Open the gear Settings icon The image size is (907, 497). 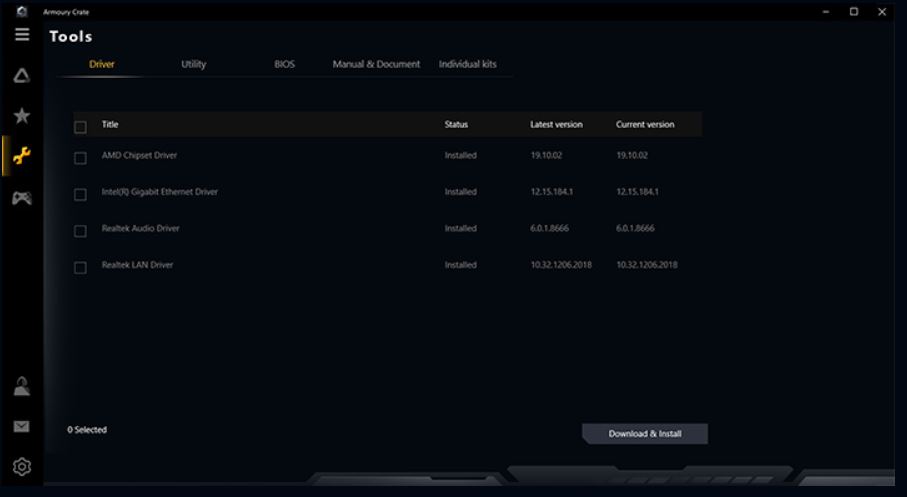pos(21,467)
